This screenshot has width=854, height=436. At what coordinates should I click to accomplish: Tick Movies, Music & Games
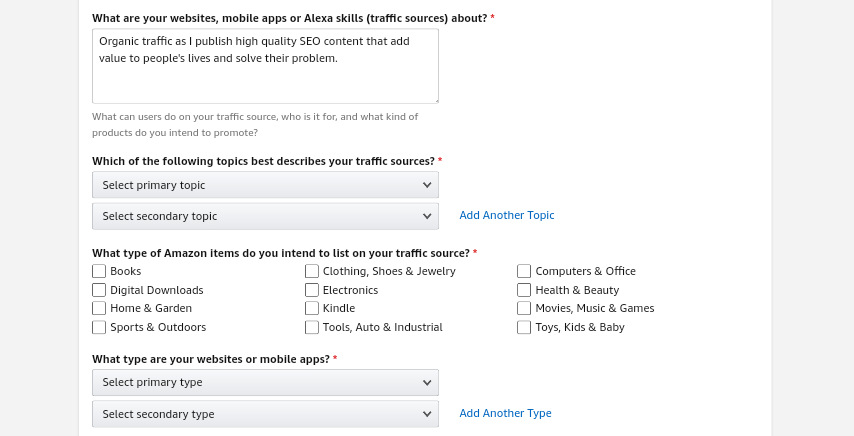tap(524, 308)
